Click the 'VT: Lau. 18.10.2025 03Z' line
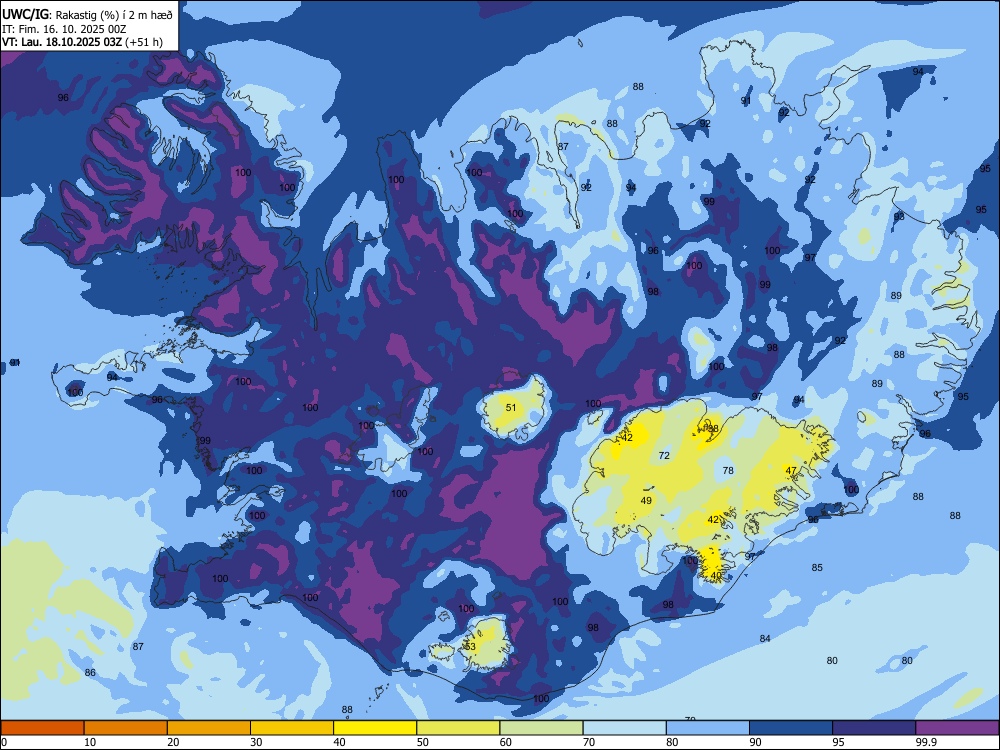Screen dimensions: 1000x750 point(61,42)
